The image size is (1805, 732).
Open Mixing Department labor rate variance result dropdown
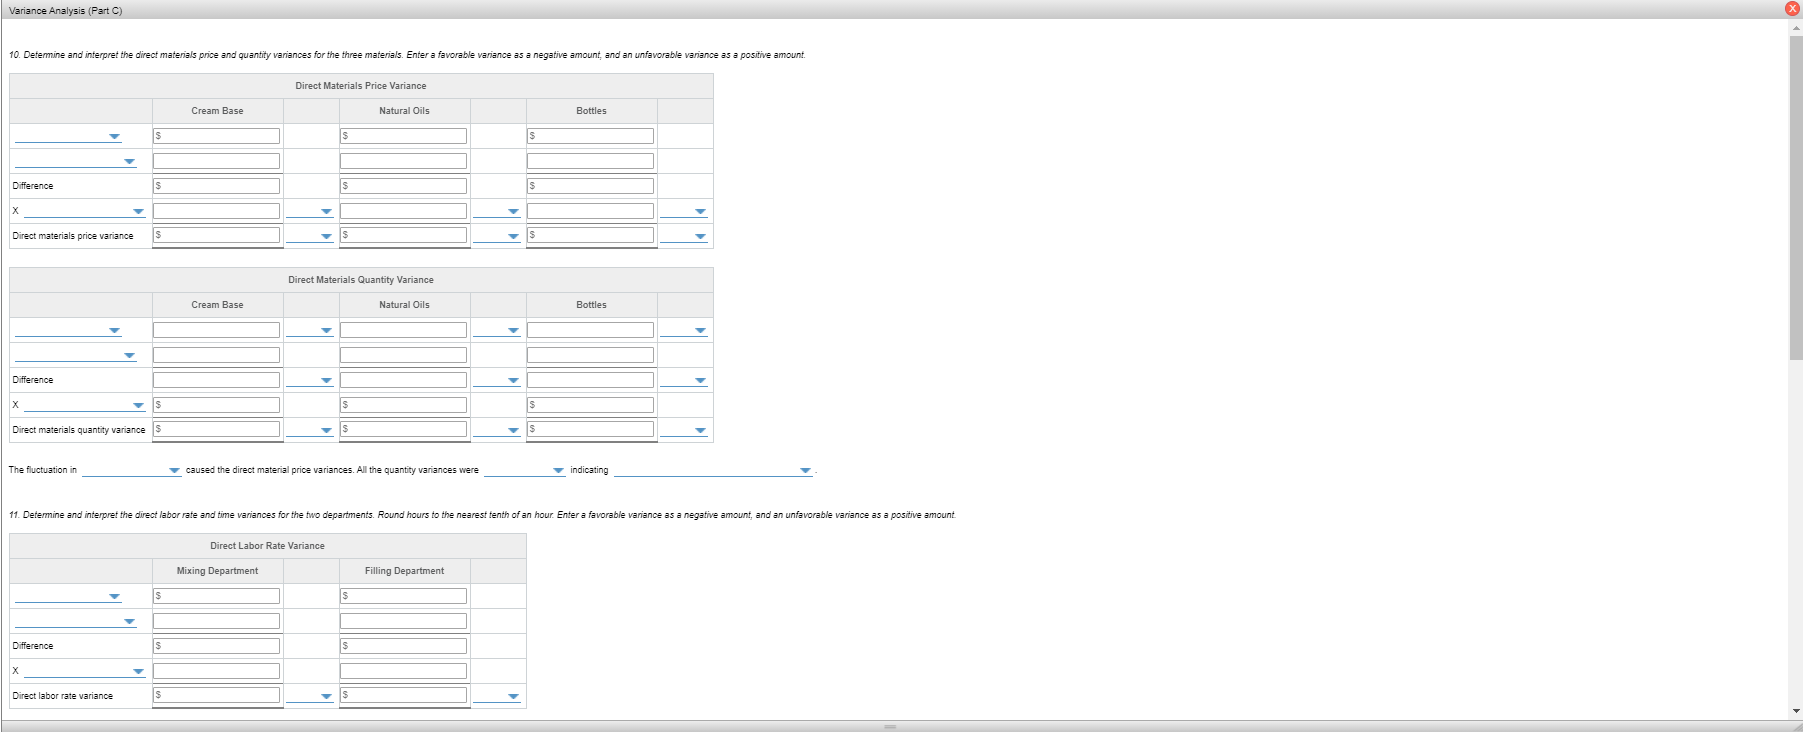click(309, 697)
